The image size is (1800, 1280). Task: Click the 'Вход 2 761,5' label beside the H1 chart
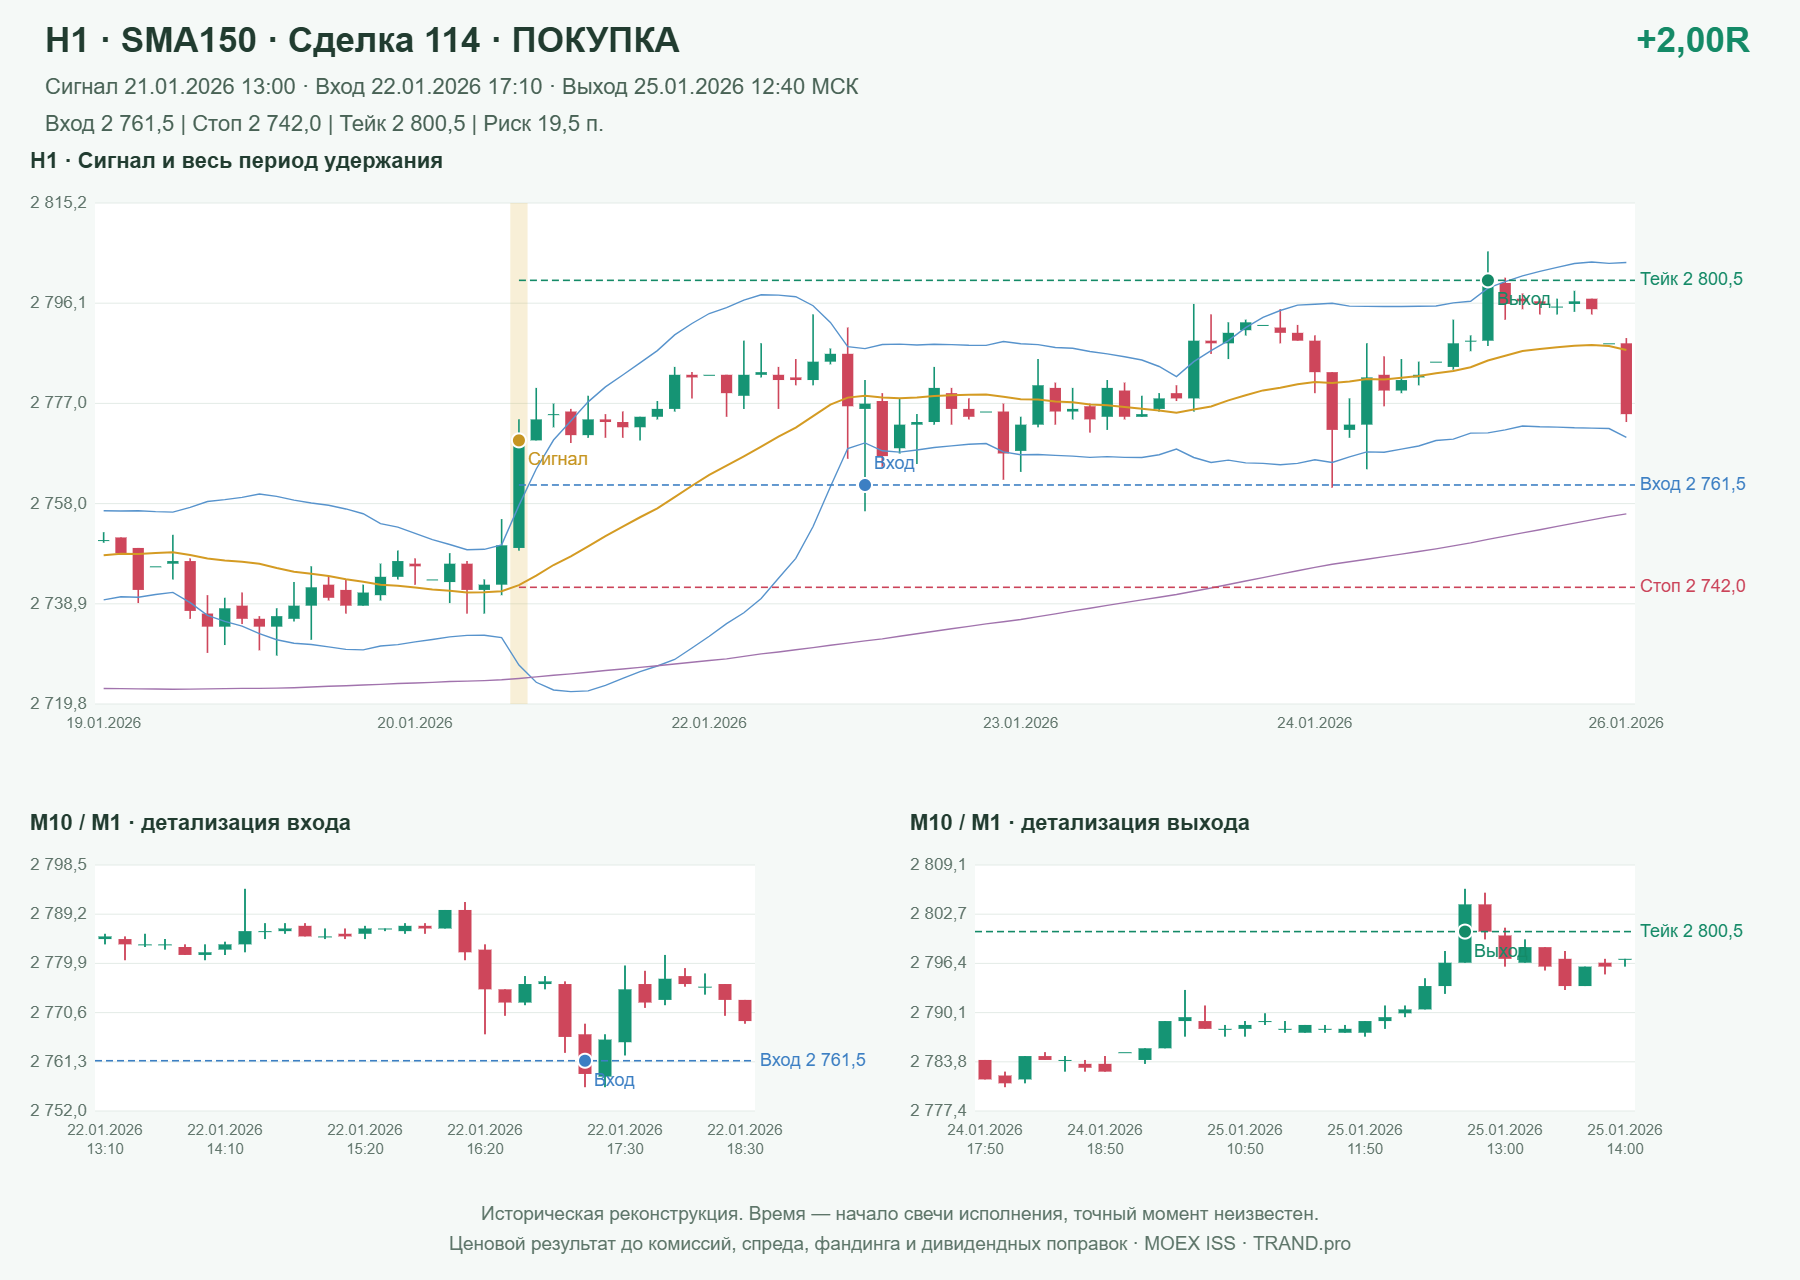pyautogui.click(x=1692, y=484)
